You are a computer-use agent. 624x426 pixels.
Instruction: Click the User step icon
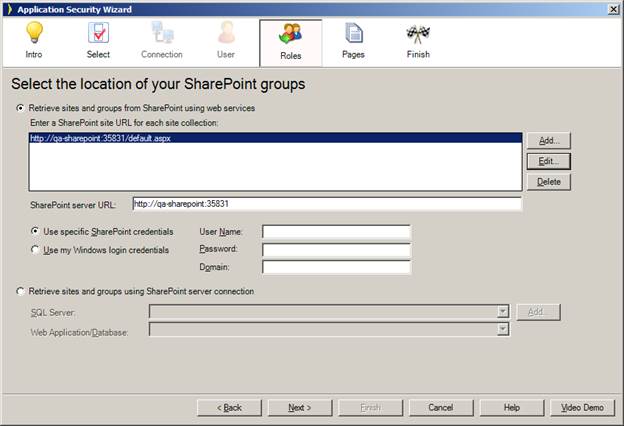(x=226, y=32)
